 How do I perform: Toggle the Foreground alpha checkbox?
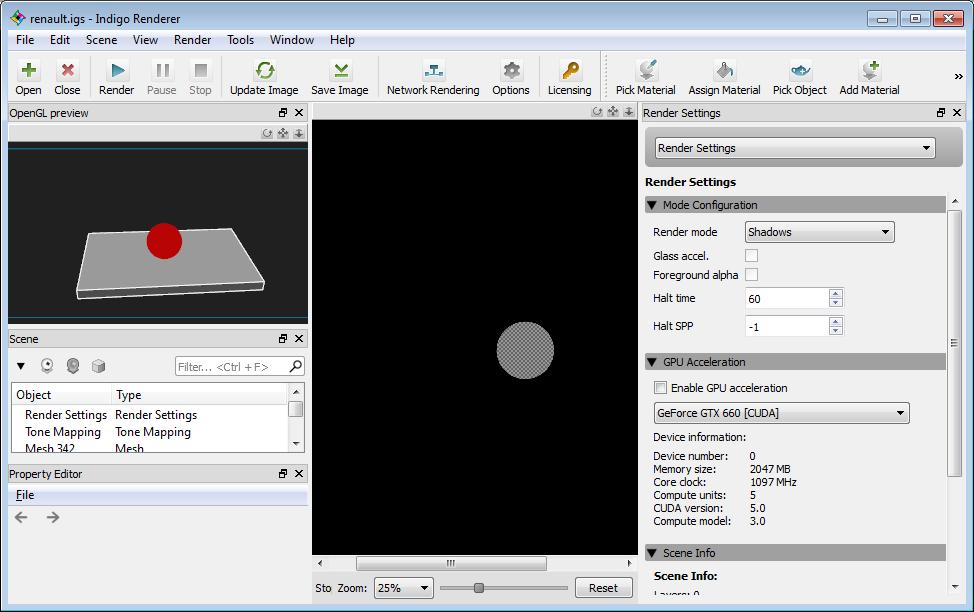[x=752, y=275]
